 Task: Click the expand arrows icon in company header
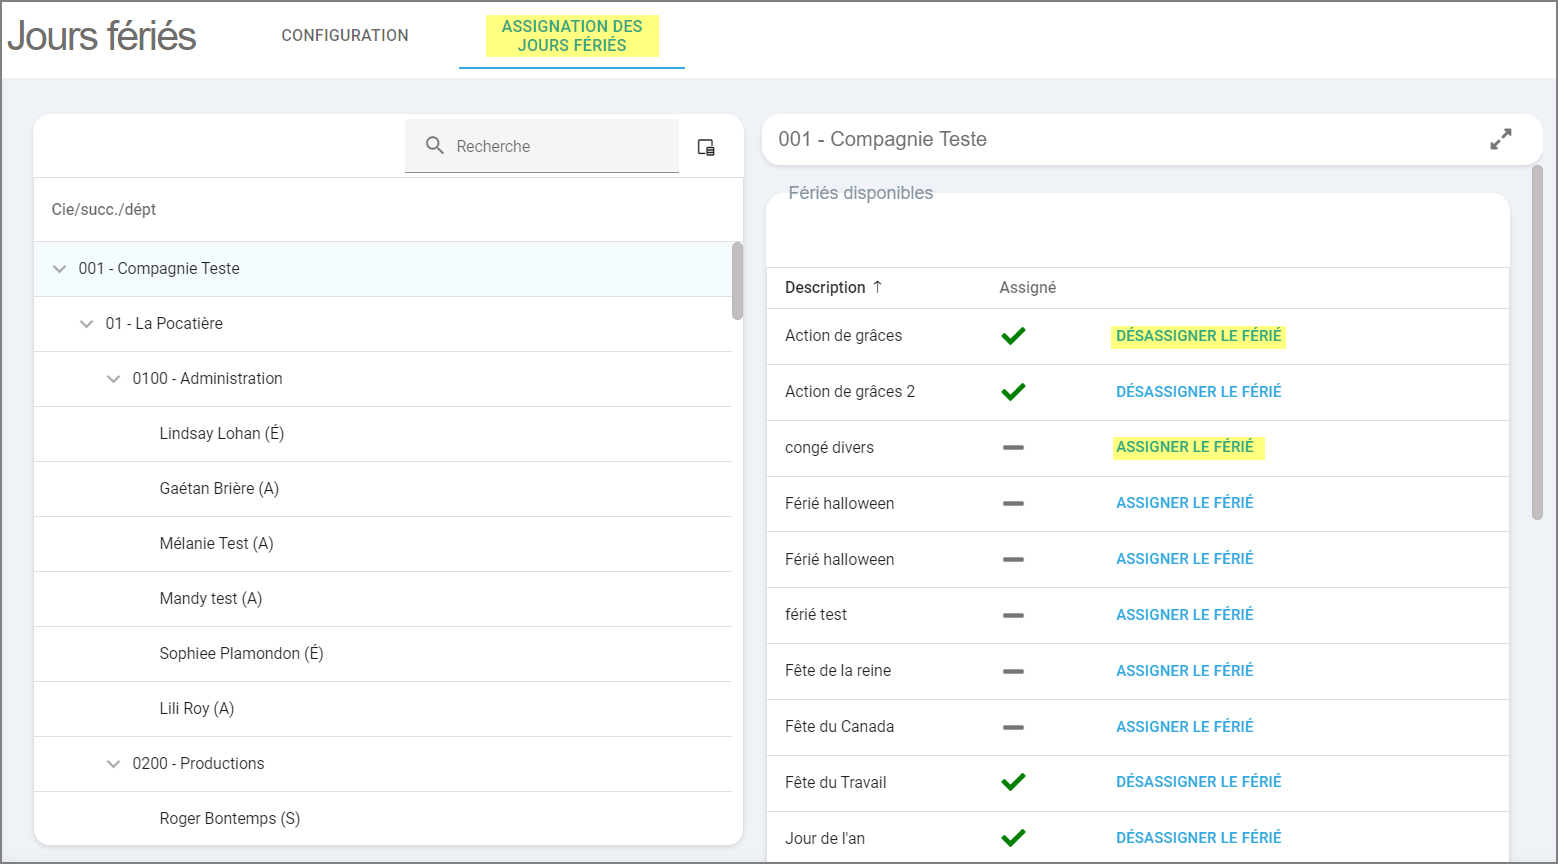[1500, 140]
